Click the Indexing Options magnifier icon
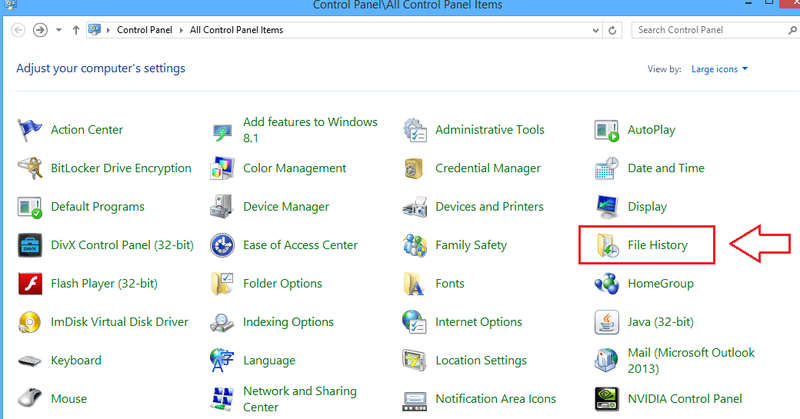This screenshot has width=800, height=419. coord(222,322)
